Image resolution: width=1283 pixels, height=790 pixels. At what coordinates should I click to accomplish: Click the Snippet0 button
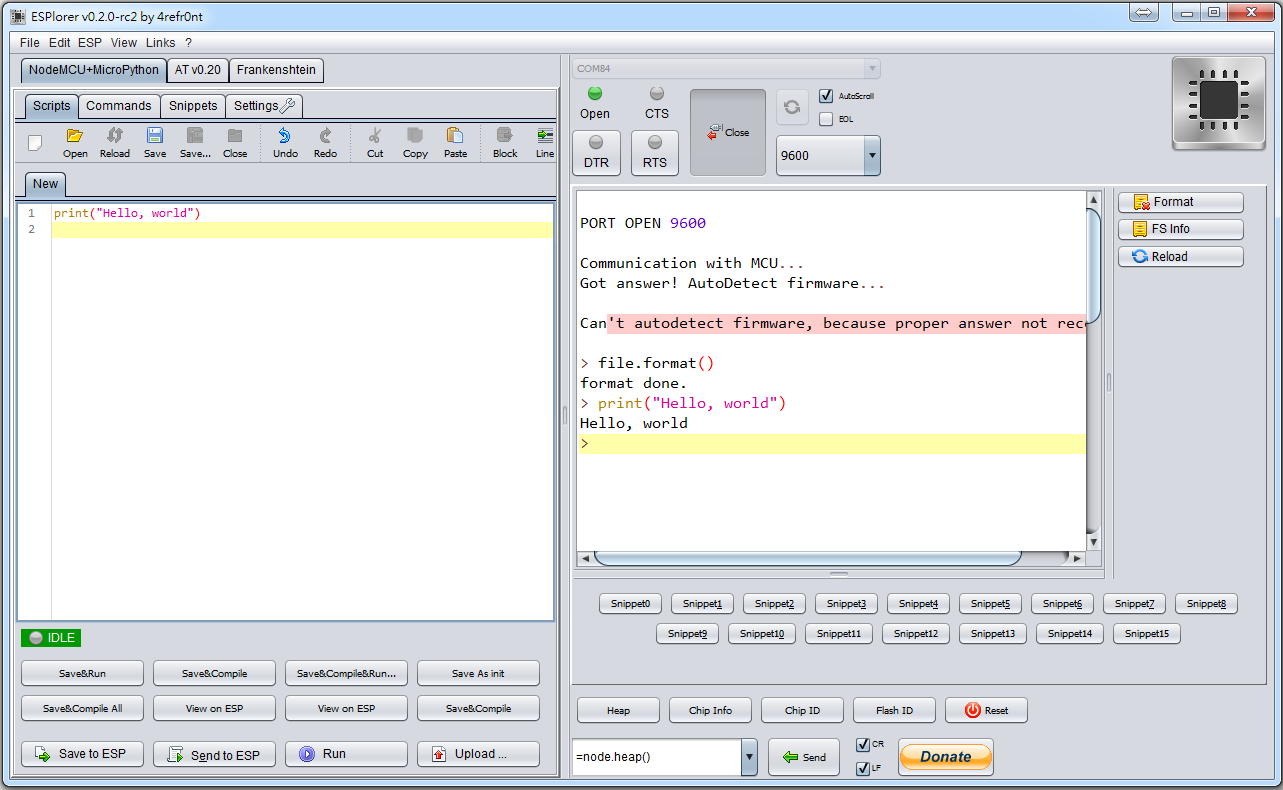631,604
